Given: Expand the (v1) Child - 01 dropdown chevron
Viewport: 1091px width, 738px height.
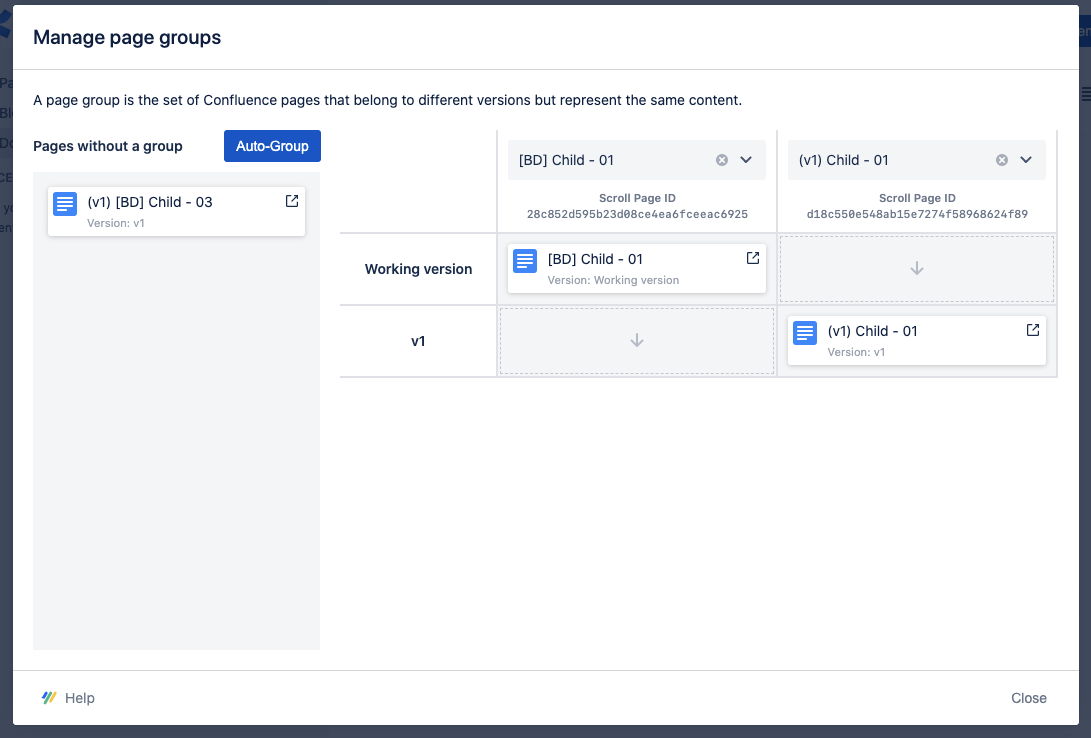Looking at the screenshot, I should (1026, 160).
